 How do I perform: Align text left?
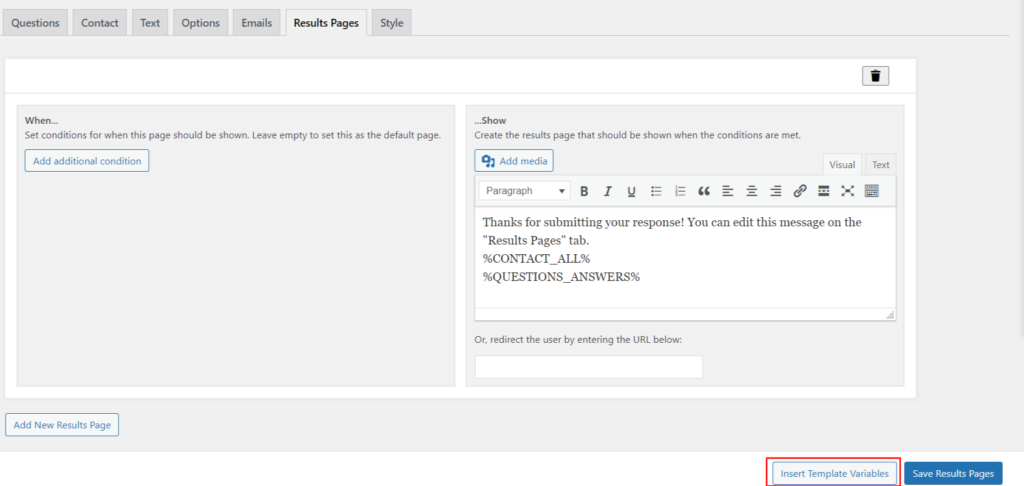(728, 191)
